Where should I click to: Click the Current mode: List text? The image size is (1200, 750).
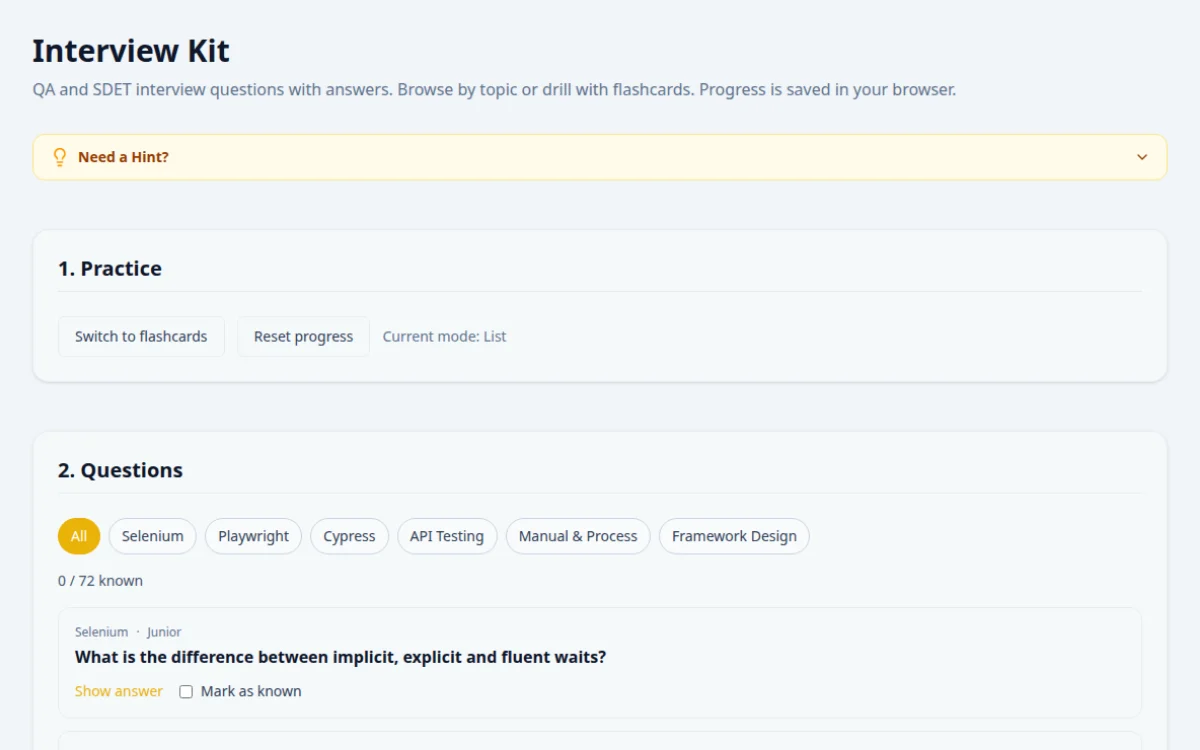pos(444,336)
